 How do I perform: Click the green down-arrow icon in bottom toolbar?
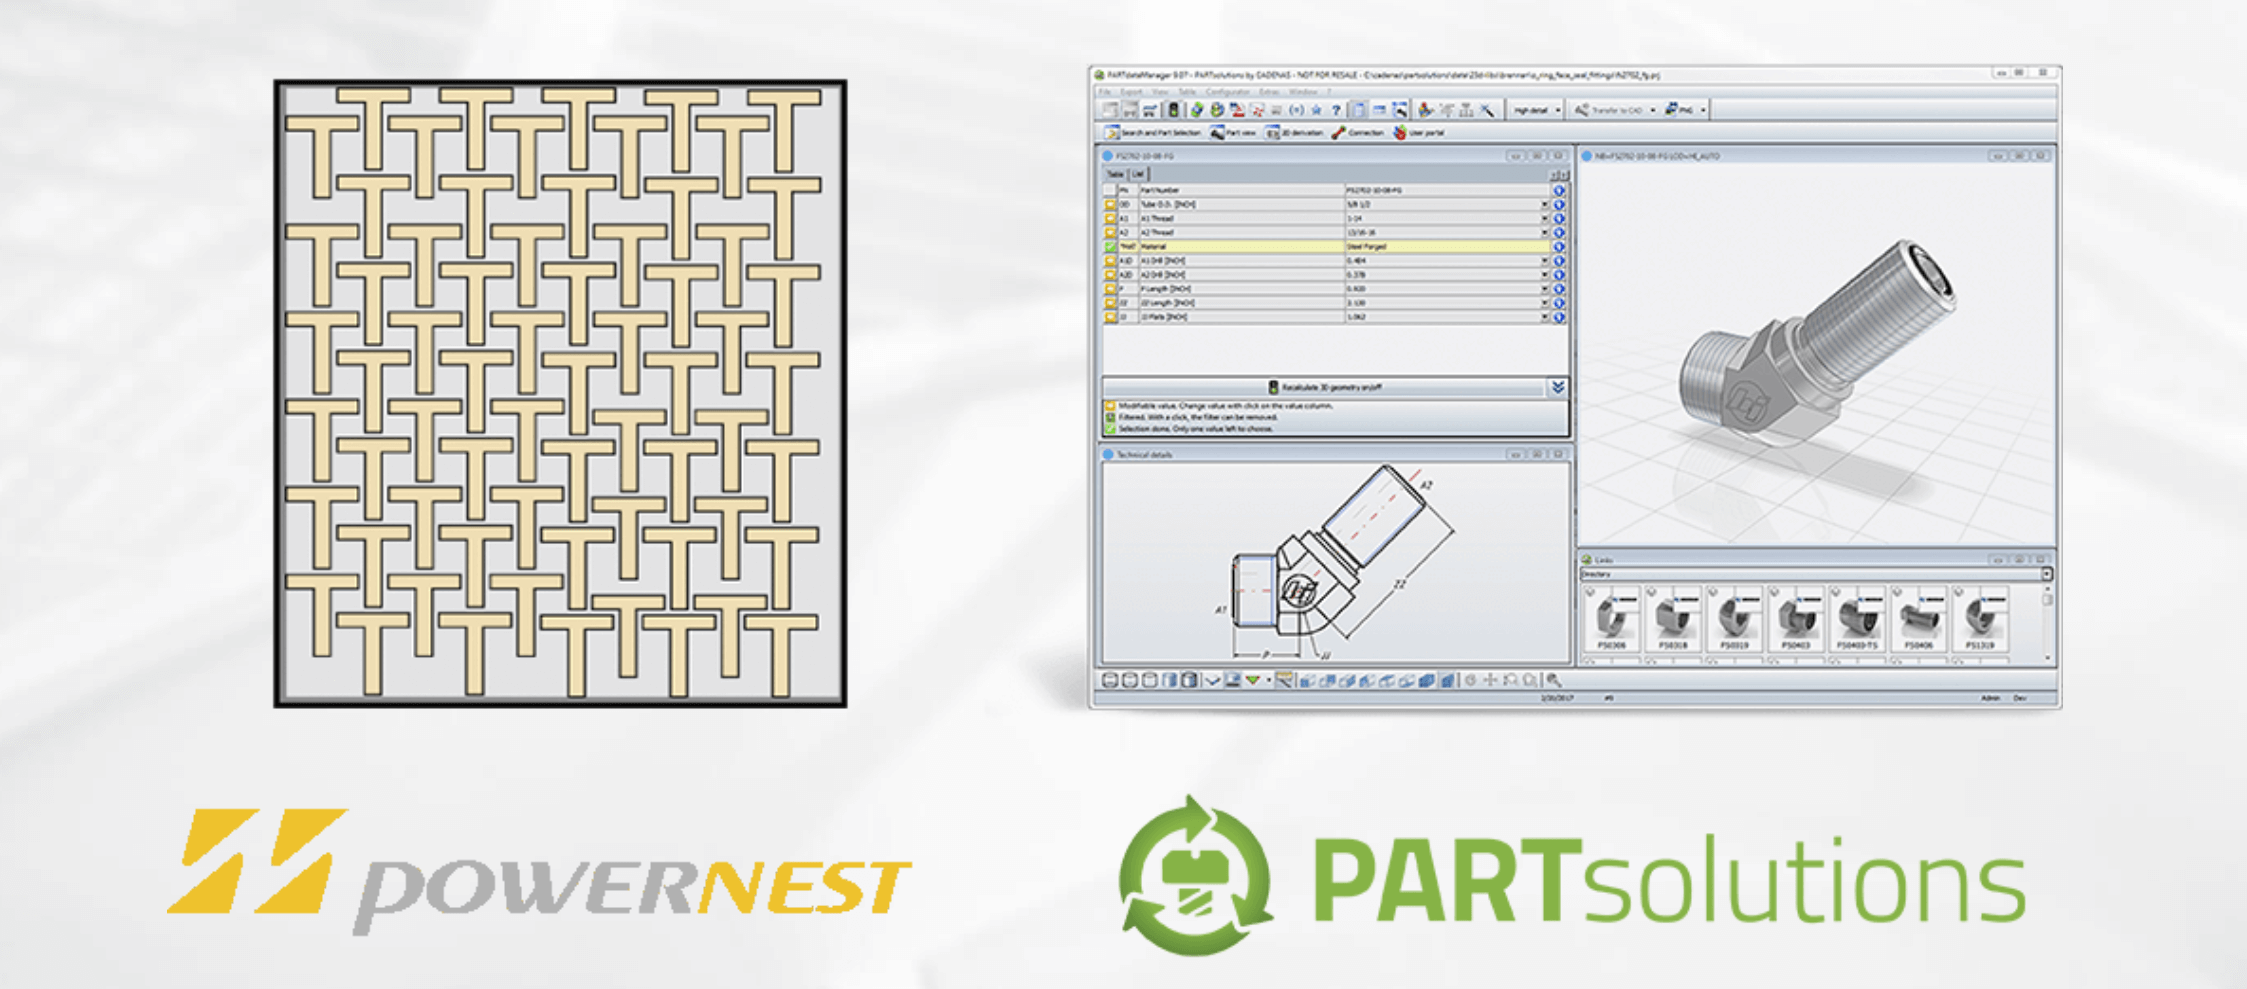1252,680
